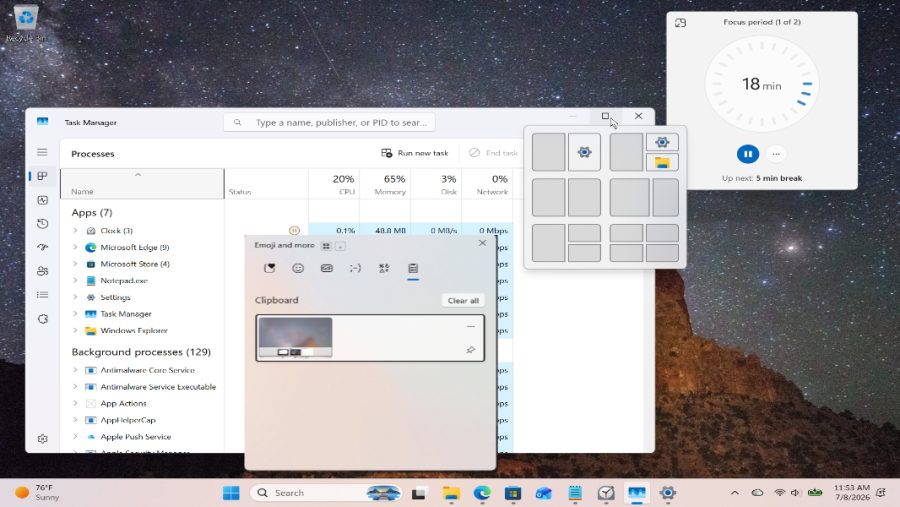This screenshot has height=507, width=900.
Task: Pause the focus session timer
Action: tap(747, 154)
